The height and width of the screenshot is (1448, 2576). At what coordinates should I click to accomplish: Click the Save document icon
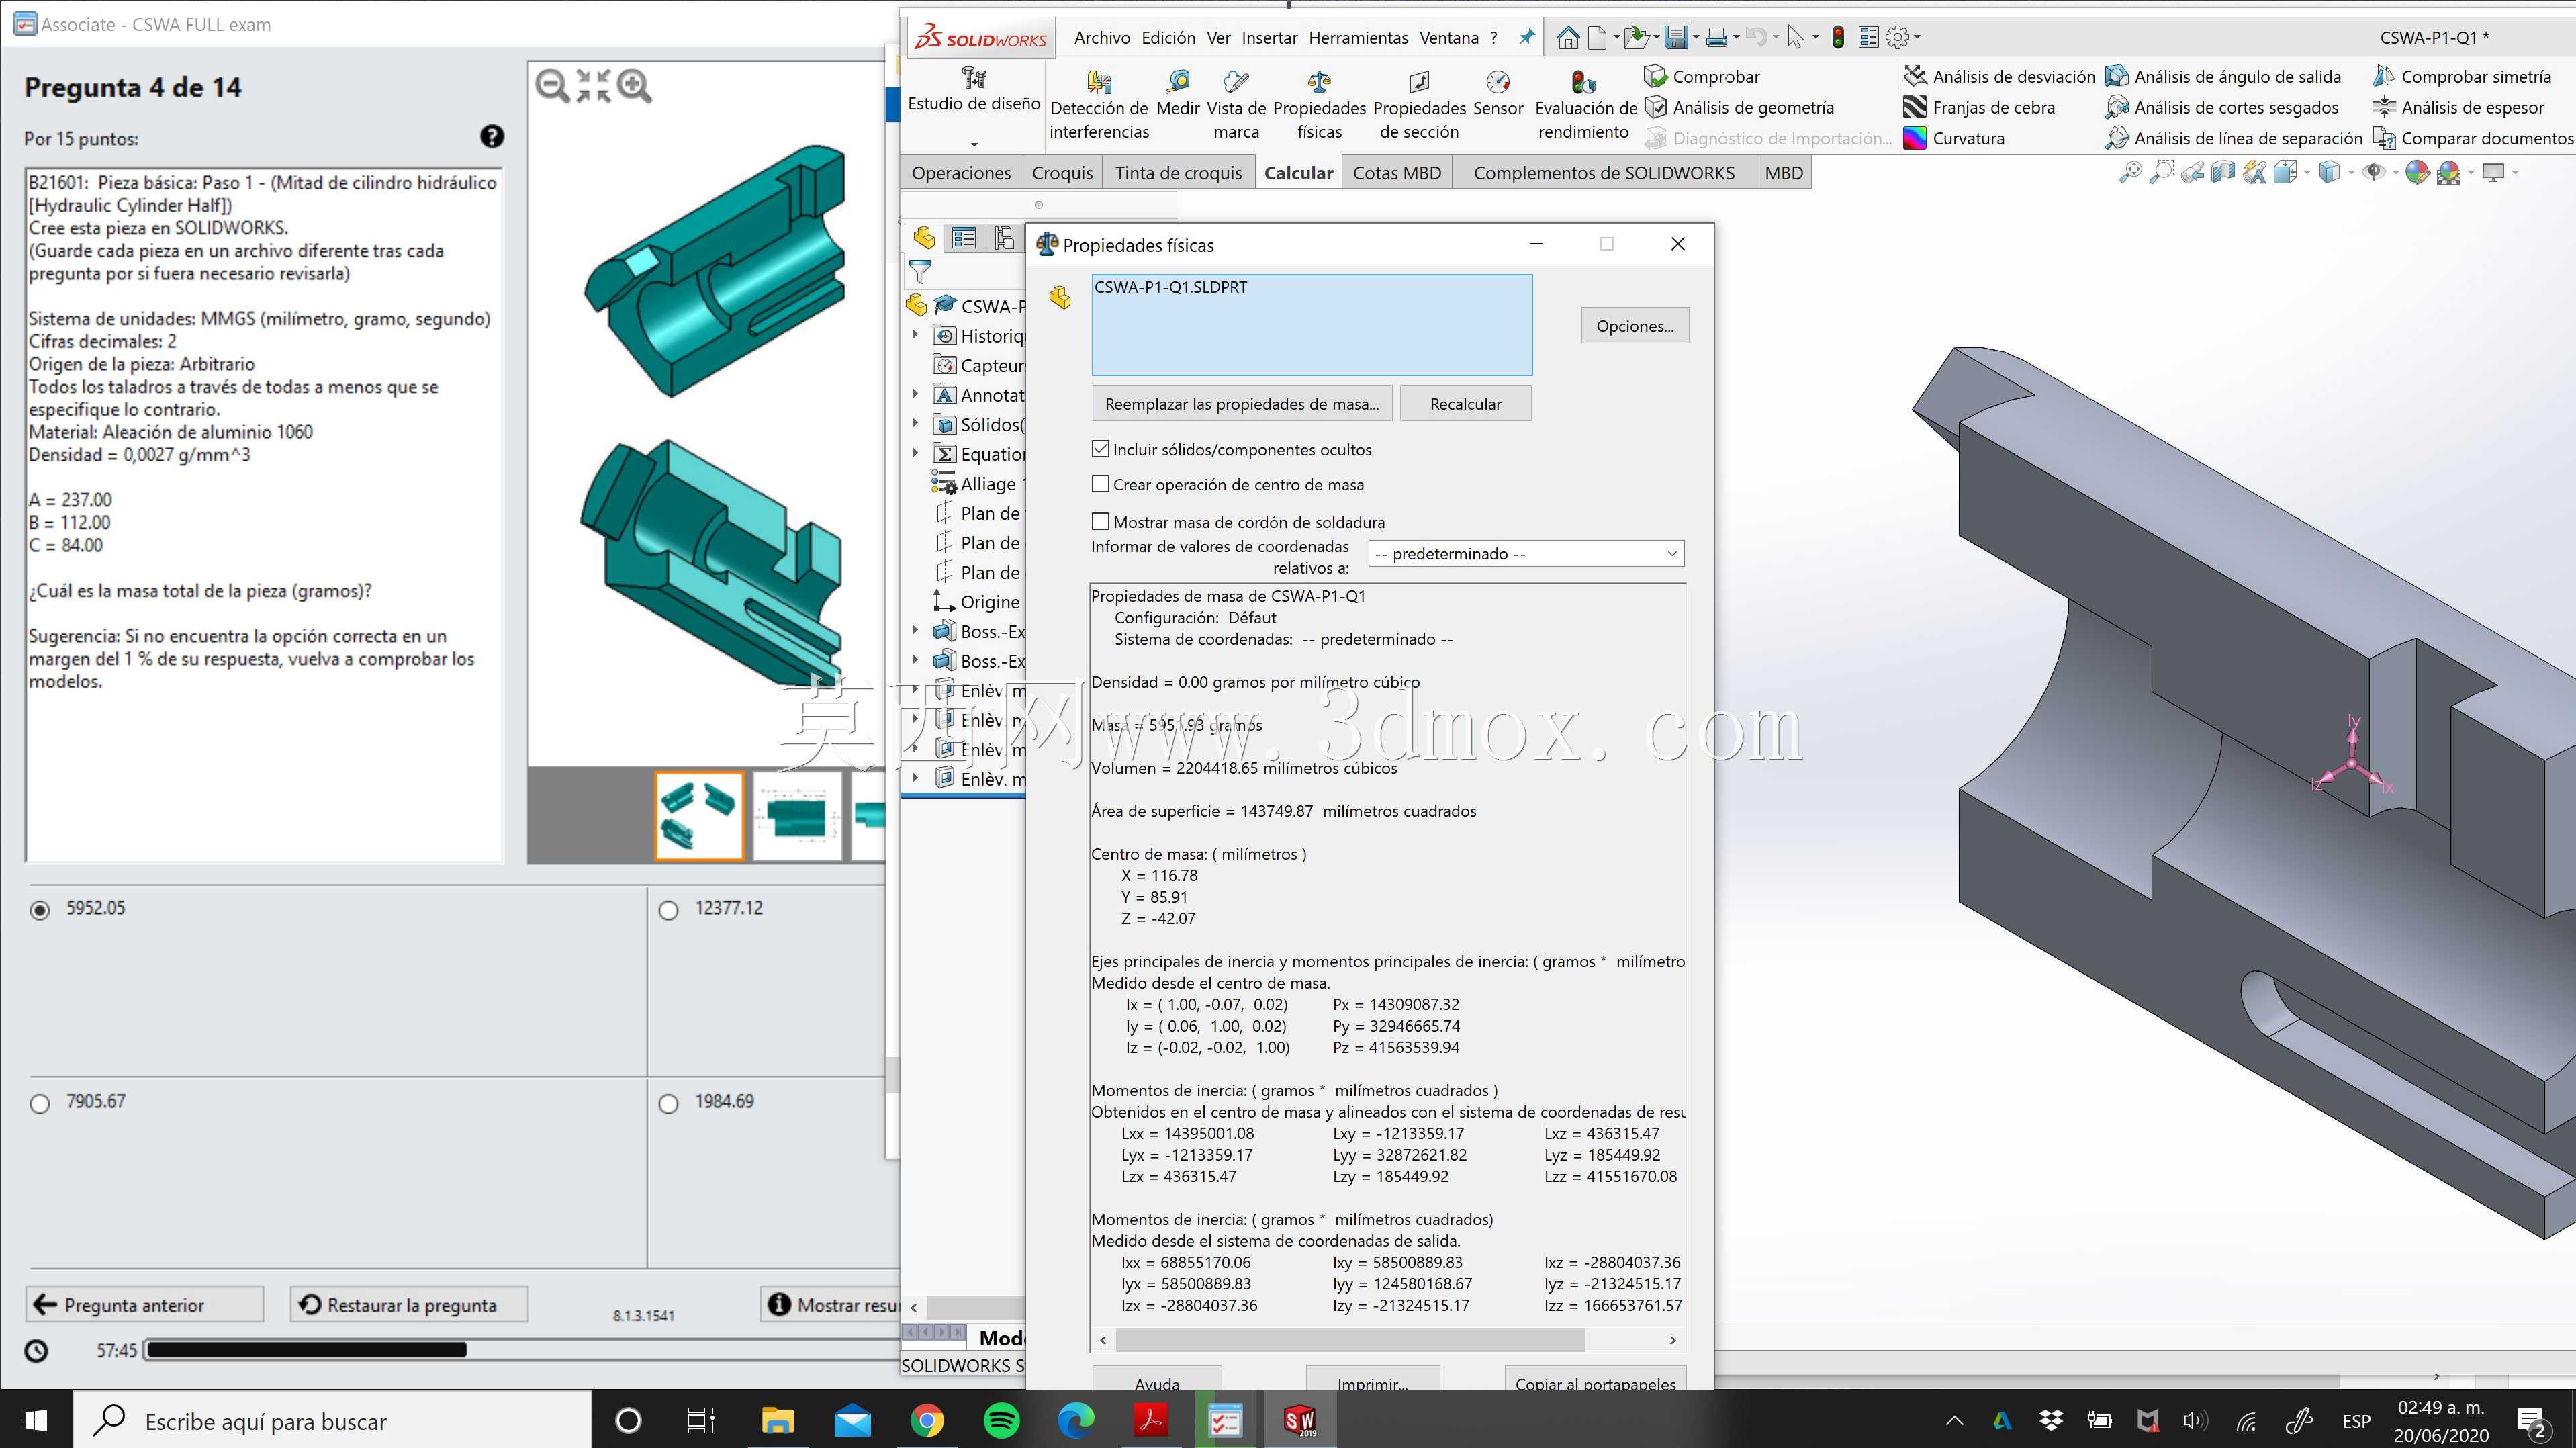point(1676,38)
